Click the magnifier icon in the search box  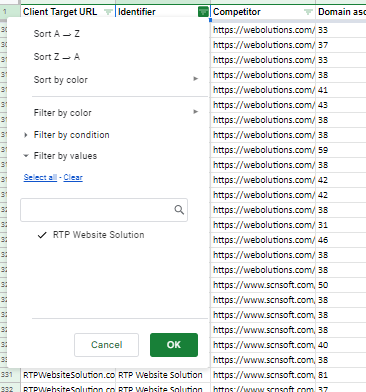click(179, 210)
